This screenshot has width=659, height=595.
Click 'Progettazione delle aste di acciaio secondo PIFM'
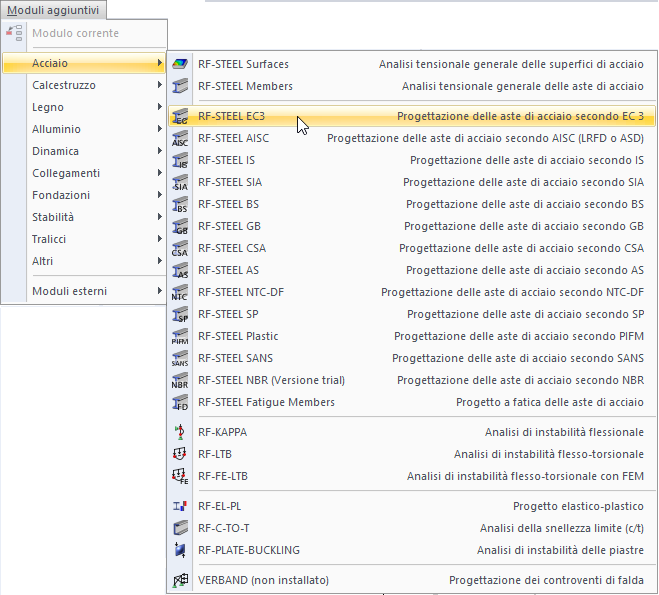[519, 336]
